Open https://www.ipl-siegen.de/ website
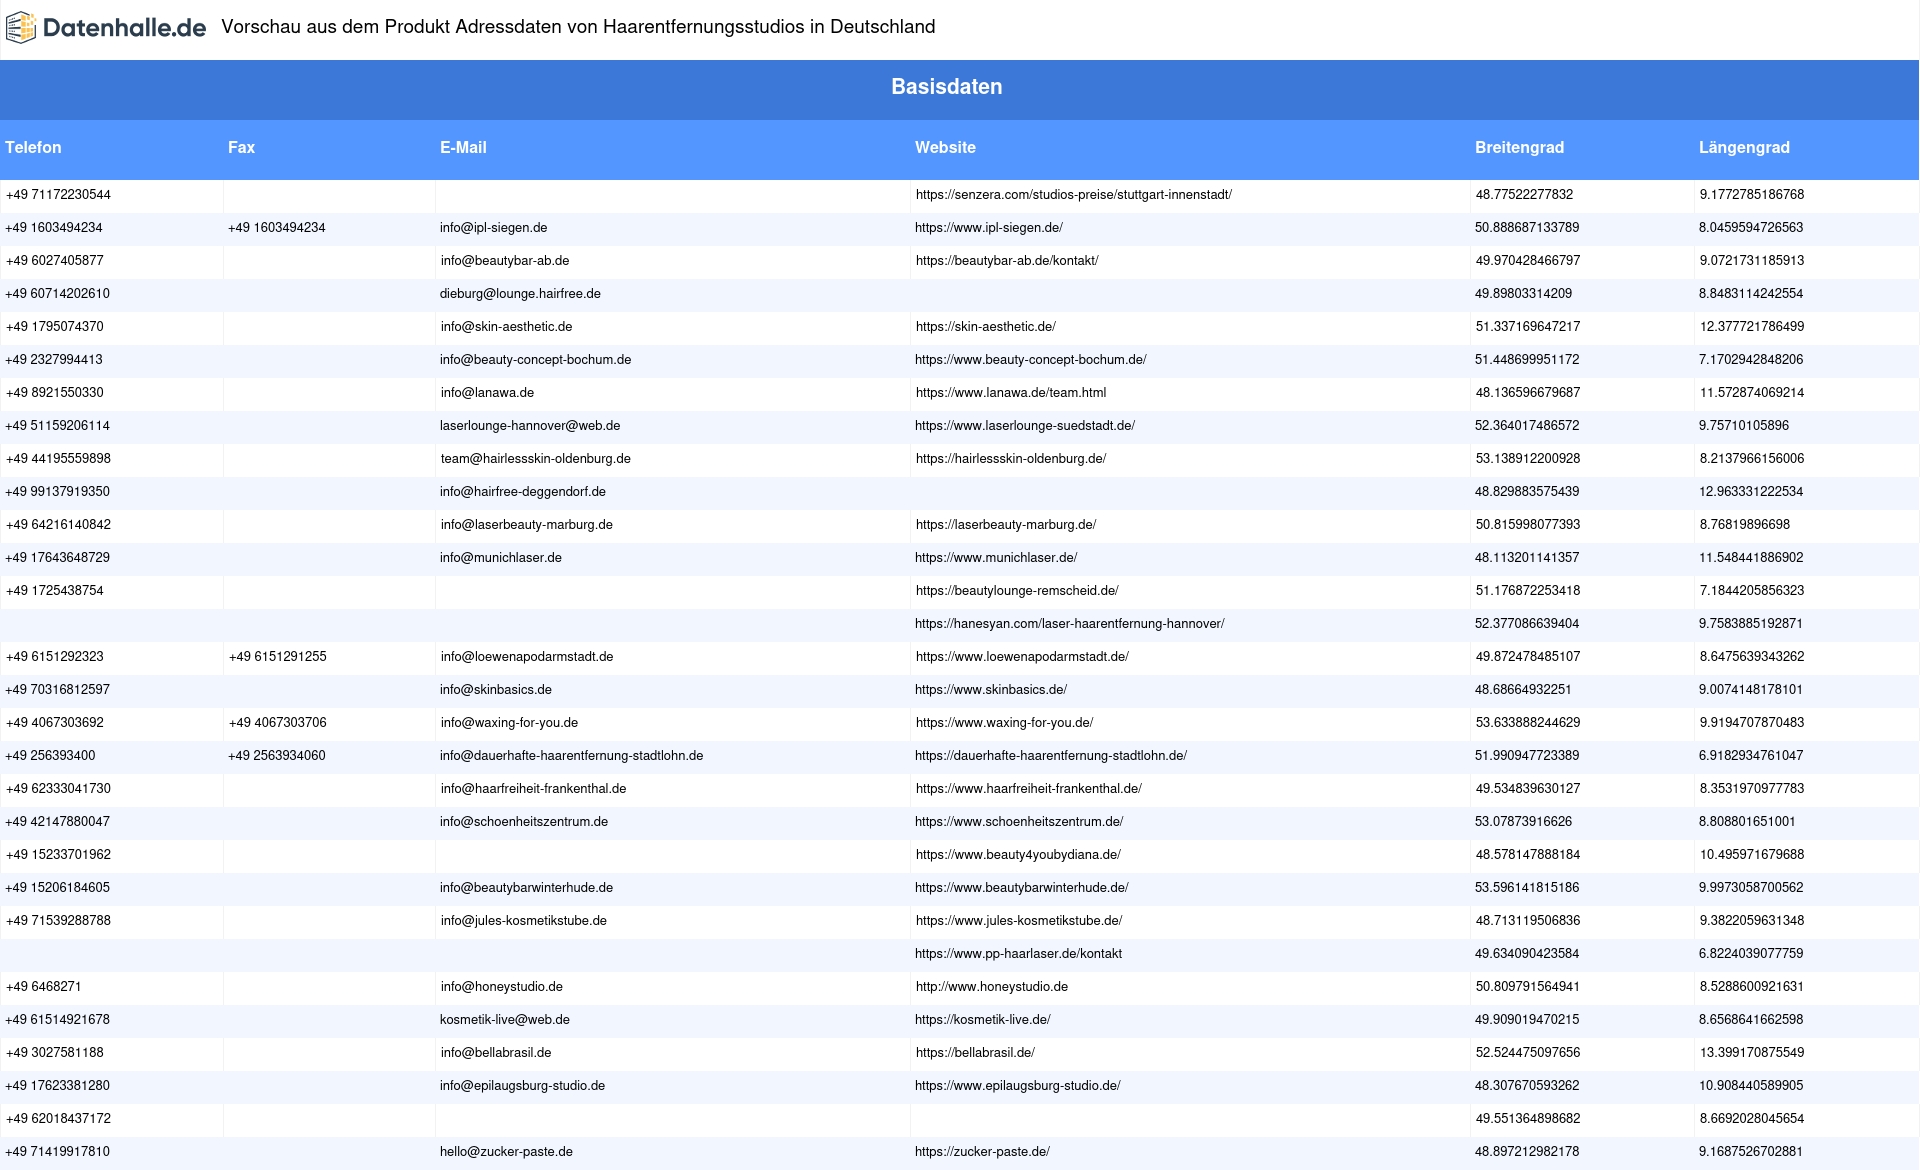1920x1170 pixels. click(x=988, y=228)
